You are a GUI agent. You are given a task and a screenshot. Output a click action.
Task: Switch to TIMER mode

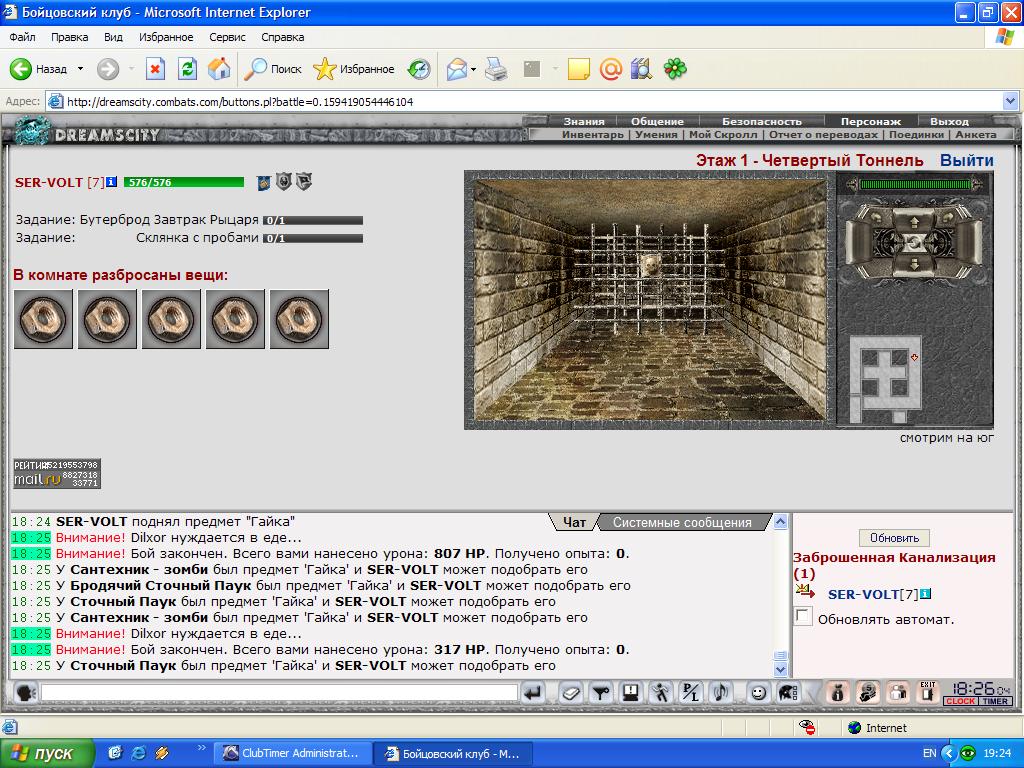(x=995, y=701)
